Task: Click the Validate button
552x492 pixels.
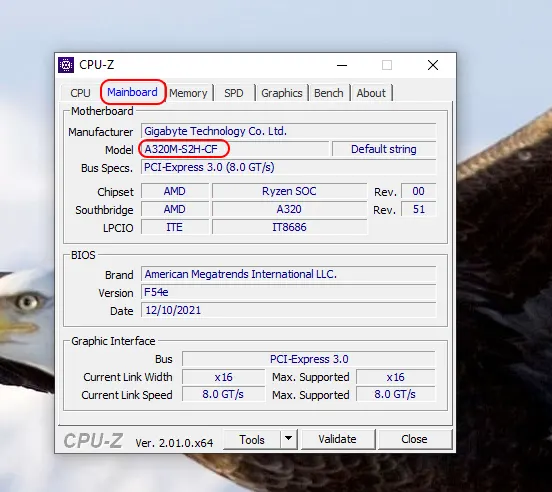Action: click(x=338, y=439)
